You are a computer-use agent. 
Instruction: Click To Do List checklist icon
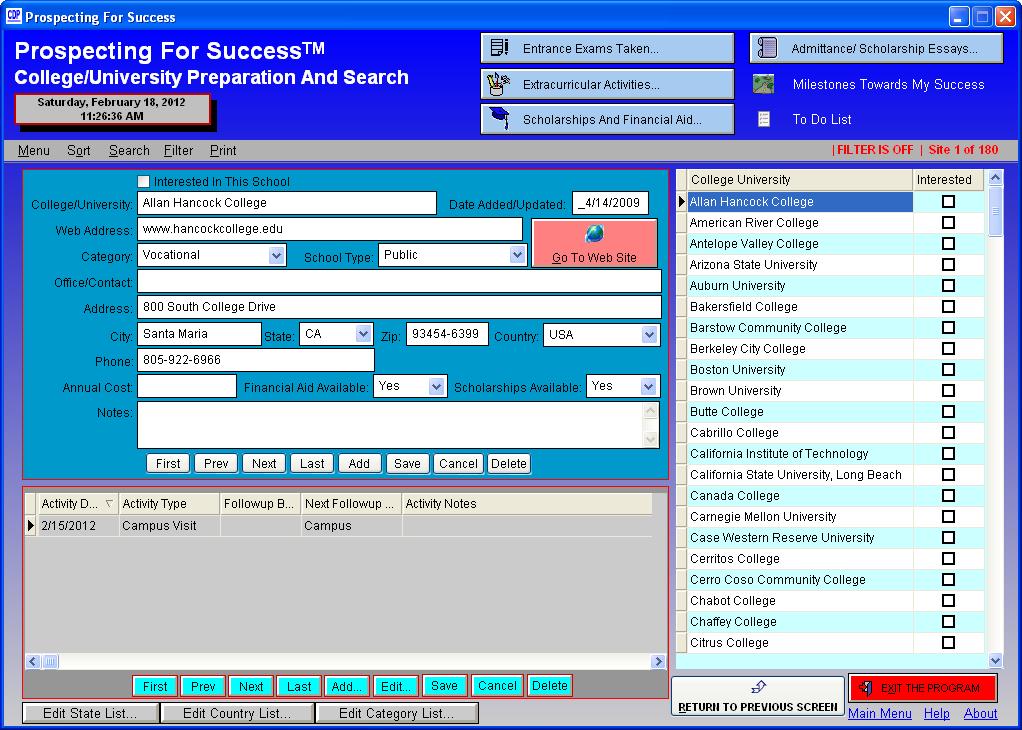pyautogui.click(x=764, y=119)
